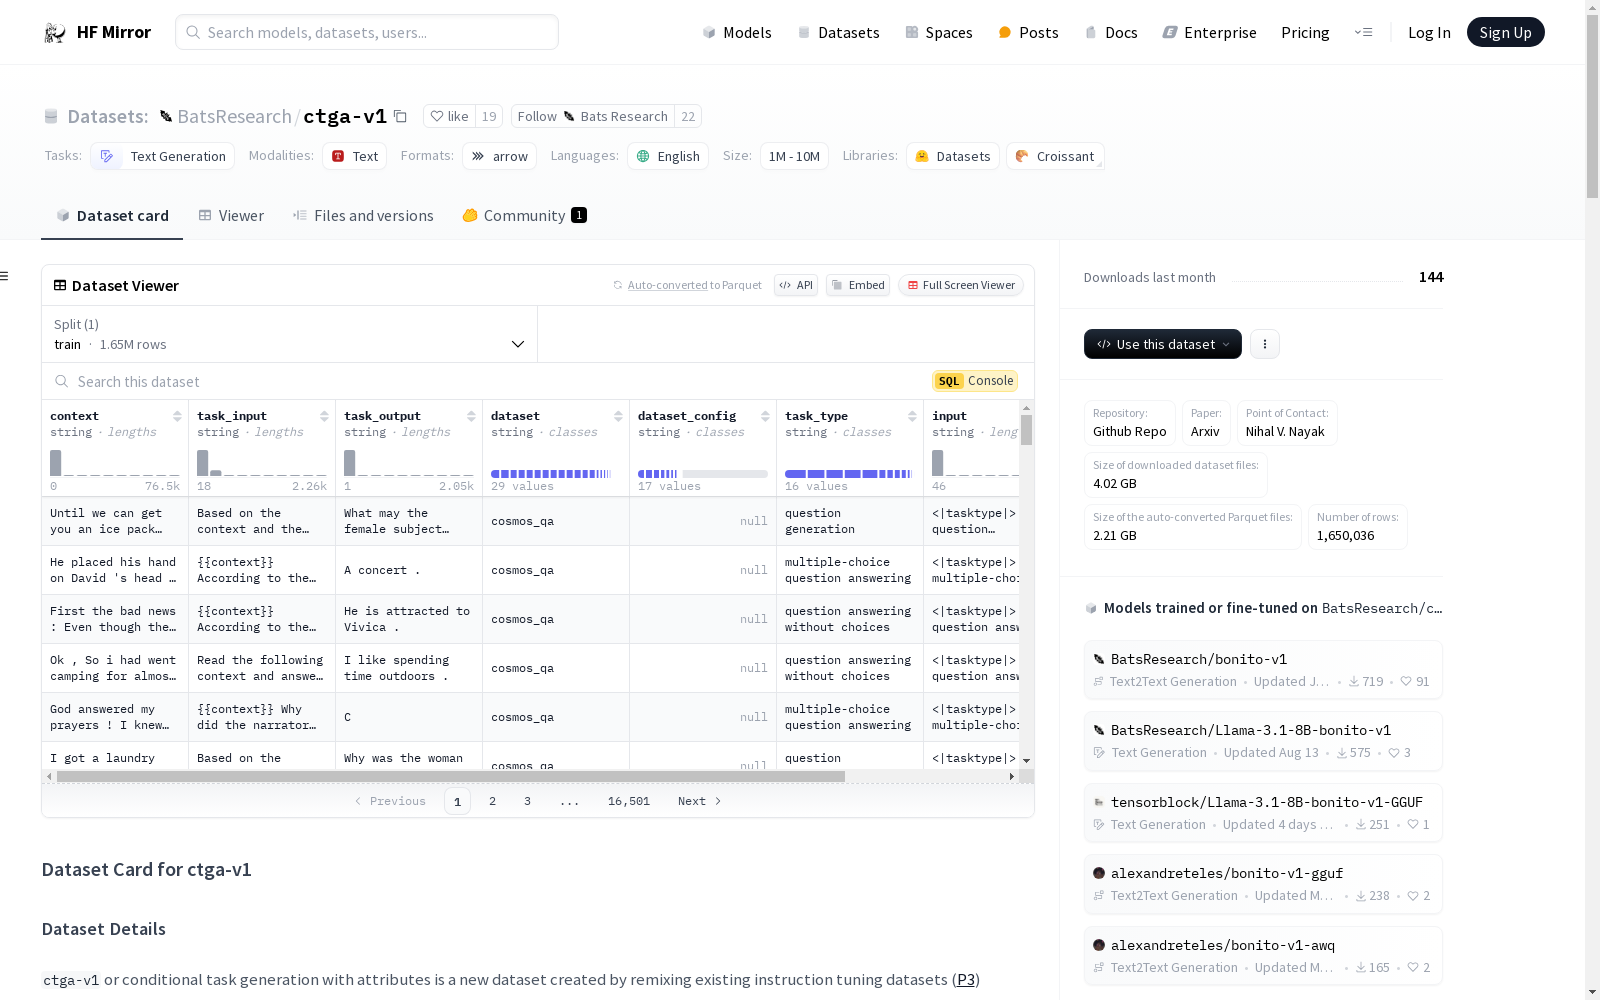Screen dimensions: 1600x1000
Task: Click the table's vertical scrollbar thumb
Action: 1026,430
